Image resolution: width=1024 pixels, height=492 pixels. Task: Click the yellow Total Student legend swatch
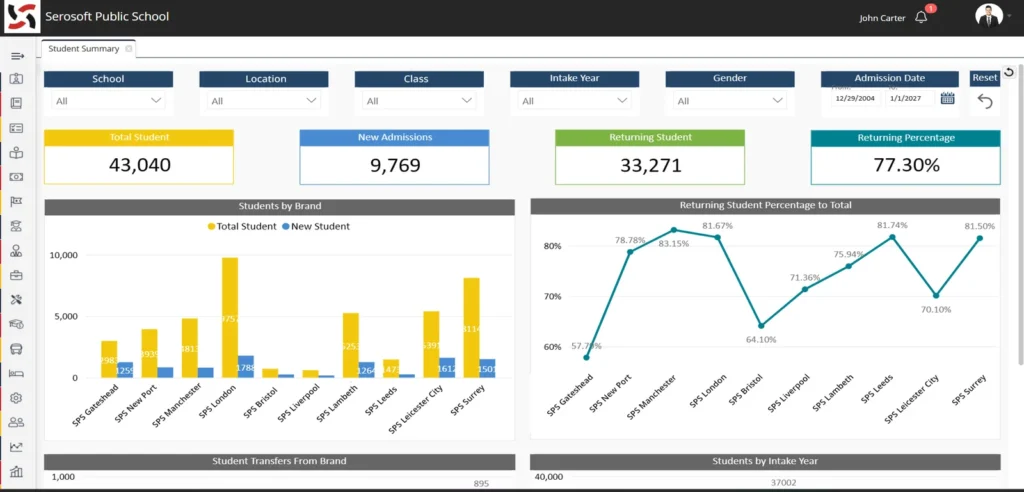(211, 227)
